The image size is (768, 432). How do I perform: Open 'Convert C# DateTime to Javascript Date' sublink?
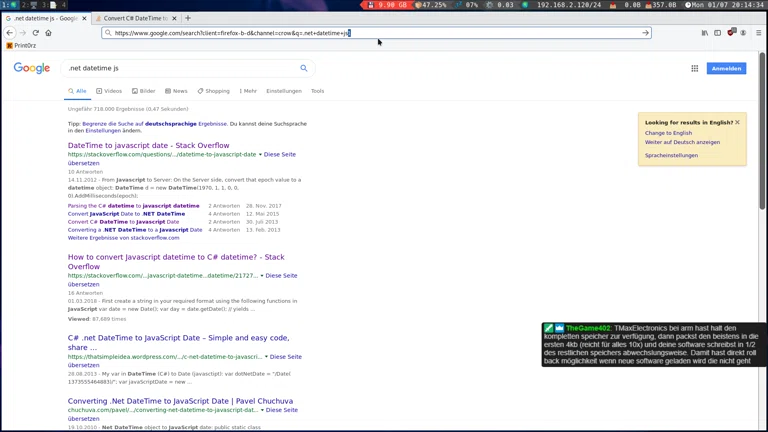click(x=123, y=222)
